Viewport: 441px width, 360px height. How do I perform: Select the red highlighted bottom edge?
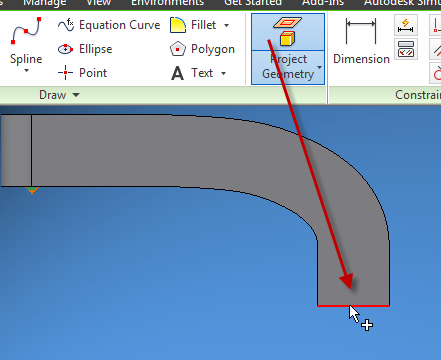tap(353, 305)
